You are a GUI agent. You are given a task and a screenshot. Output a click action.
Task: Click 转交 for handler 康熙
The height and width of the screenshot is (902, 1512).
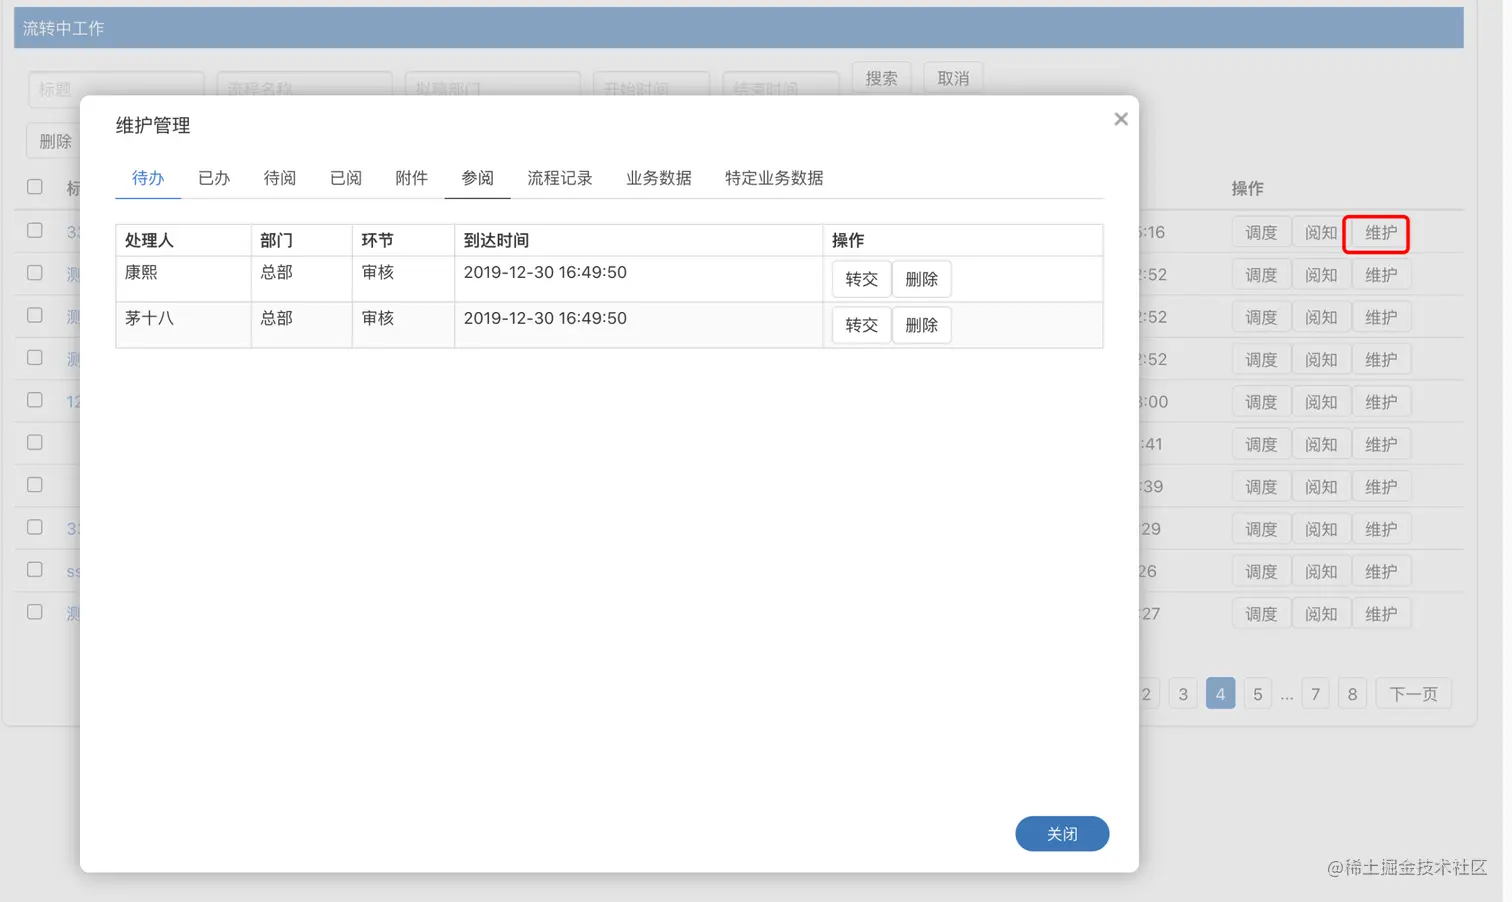[x=861, y=279]
